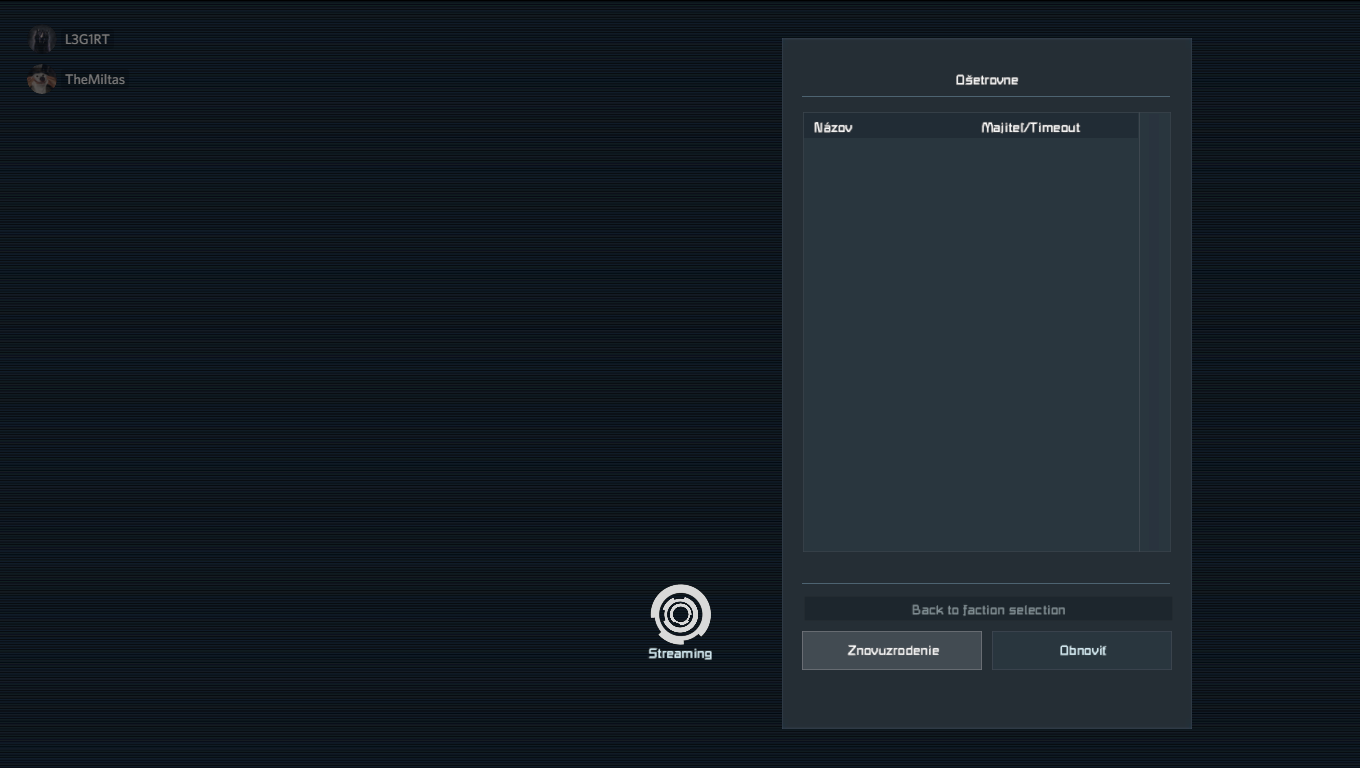Viewport: 1360px width, 768px height.
Task: Click the bottom of the list scrollbar
Action: point(1155,543)
